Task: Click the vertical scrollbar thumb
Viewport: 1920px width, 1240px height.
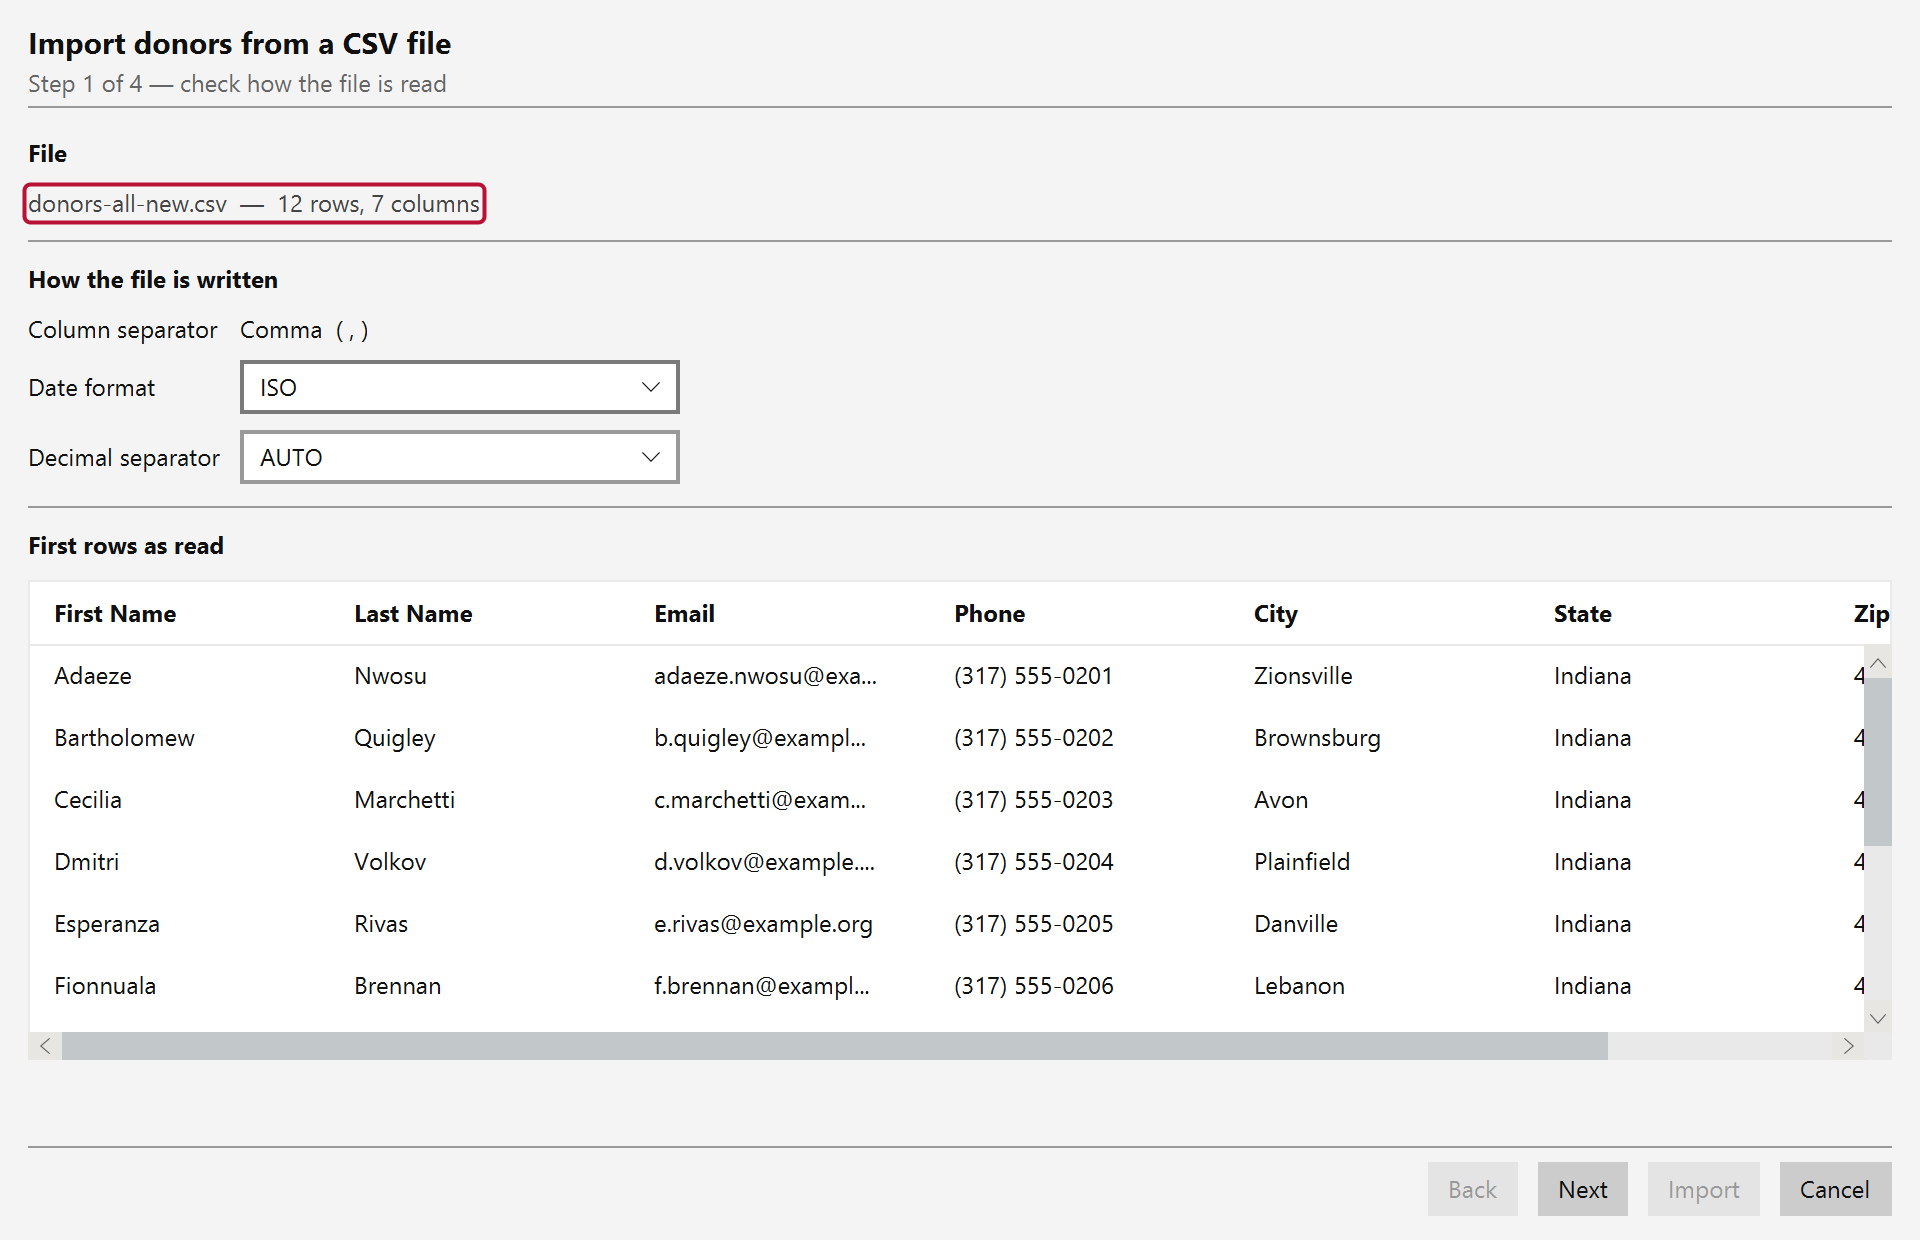Action: tap(1878, 762)
